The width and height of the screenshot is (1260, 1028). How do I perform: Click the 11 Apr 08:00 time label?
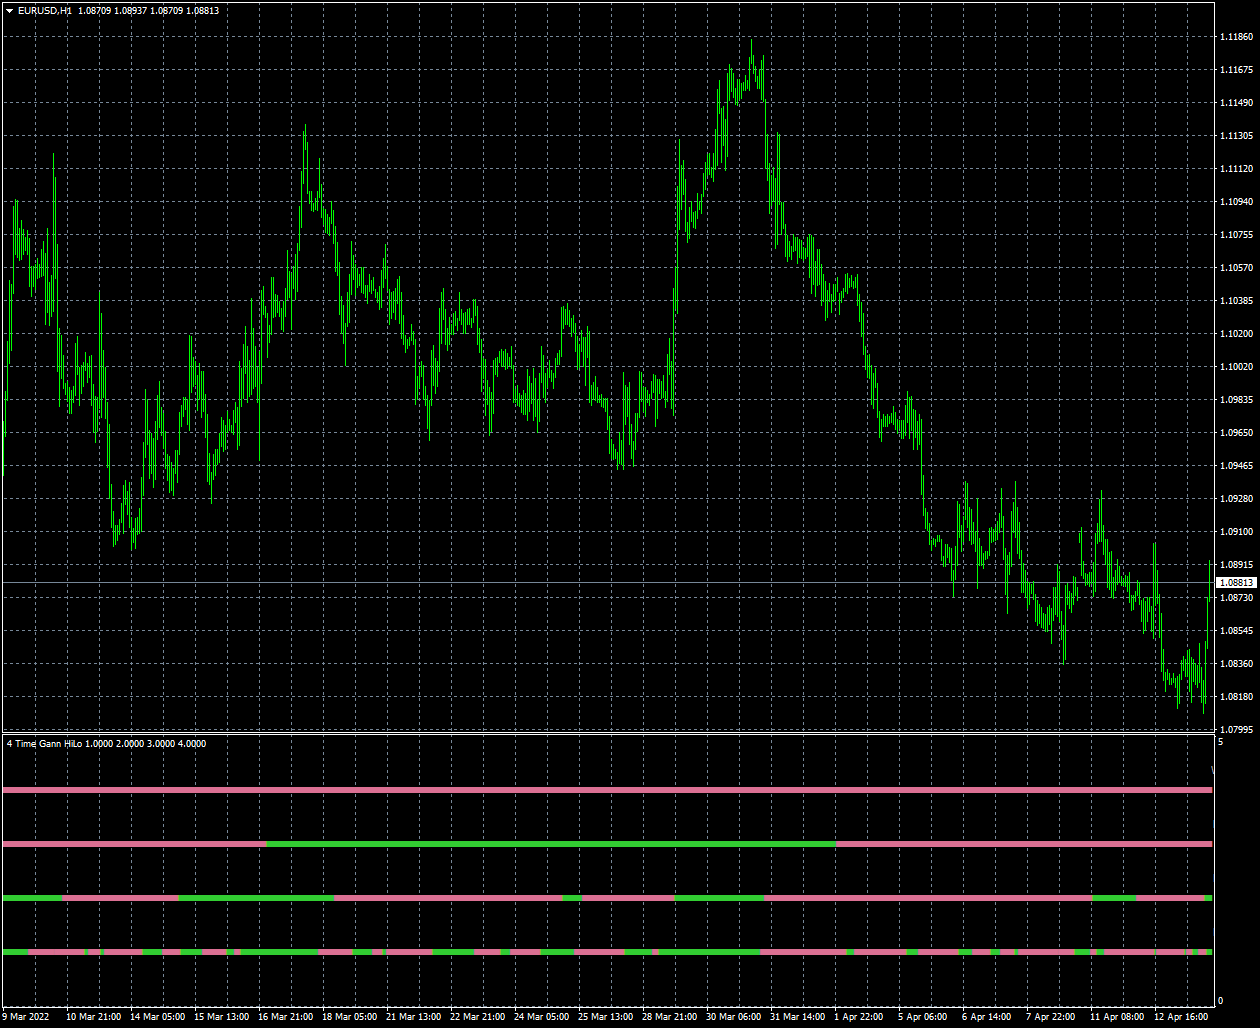pos(1118,1017)
